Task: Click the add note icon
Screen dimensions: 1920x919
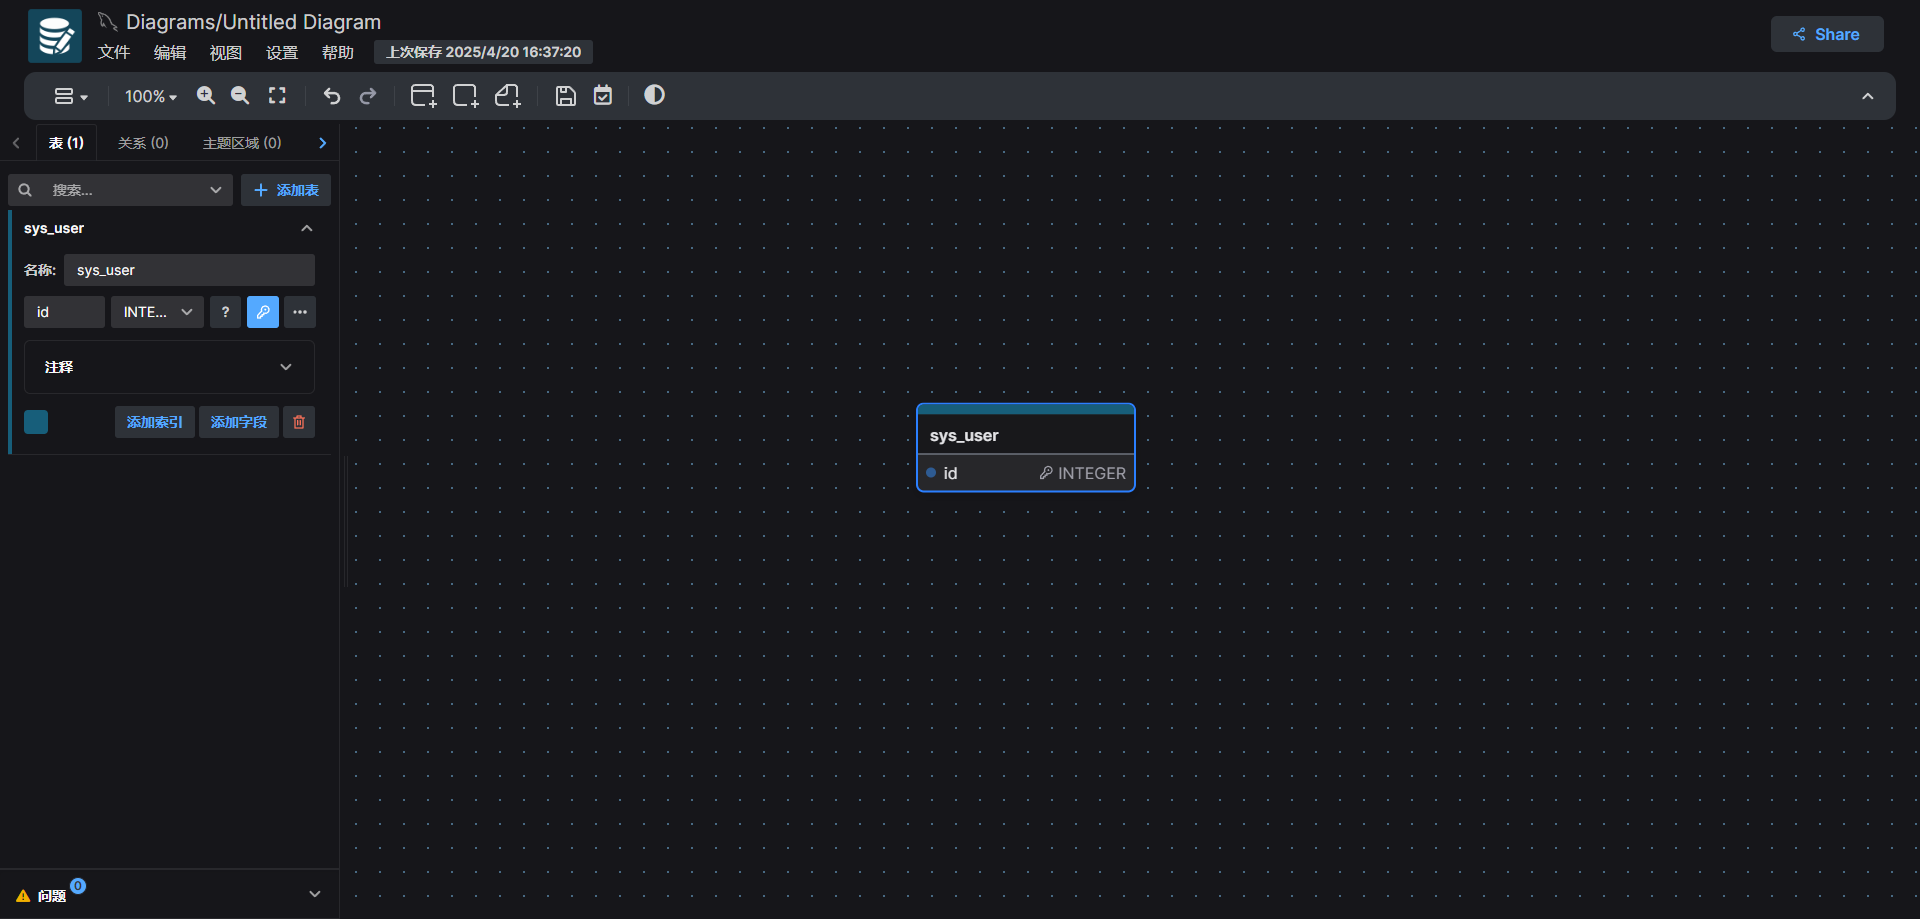Action: (508, 96)
